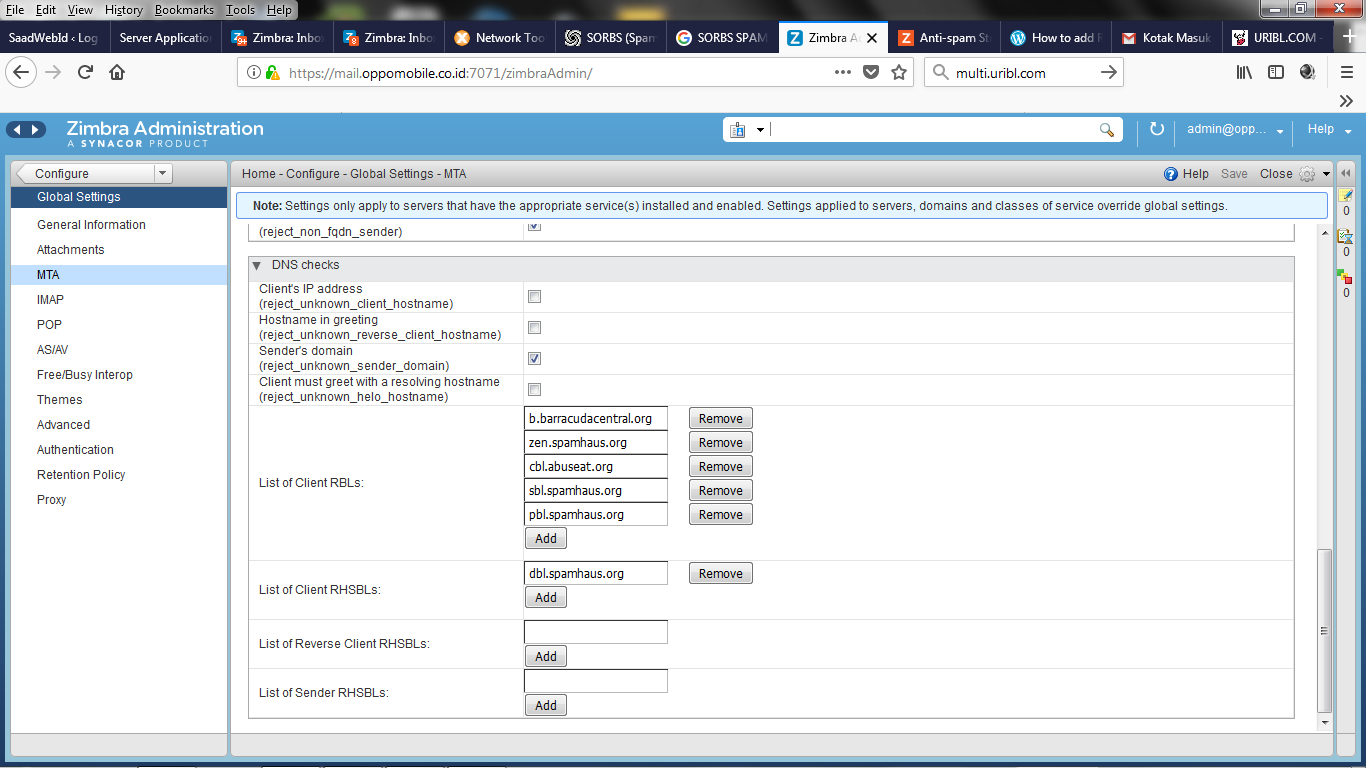Collapse the DNS checks section
The image size is (1366, 768).
[257, 266]
